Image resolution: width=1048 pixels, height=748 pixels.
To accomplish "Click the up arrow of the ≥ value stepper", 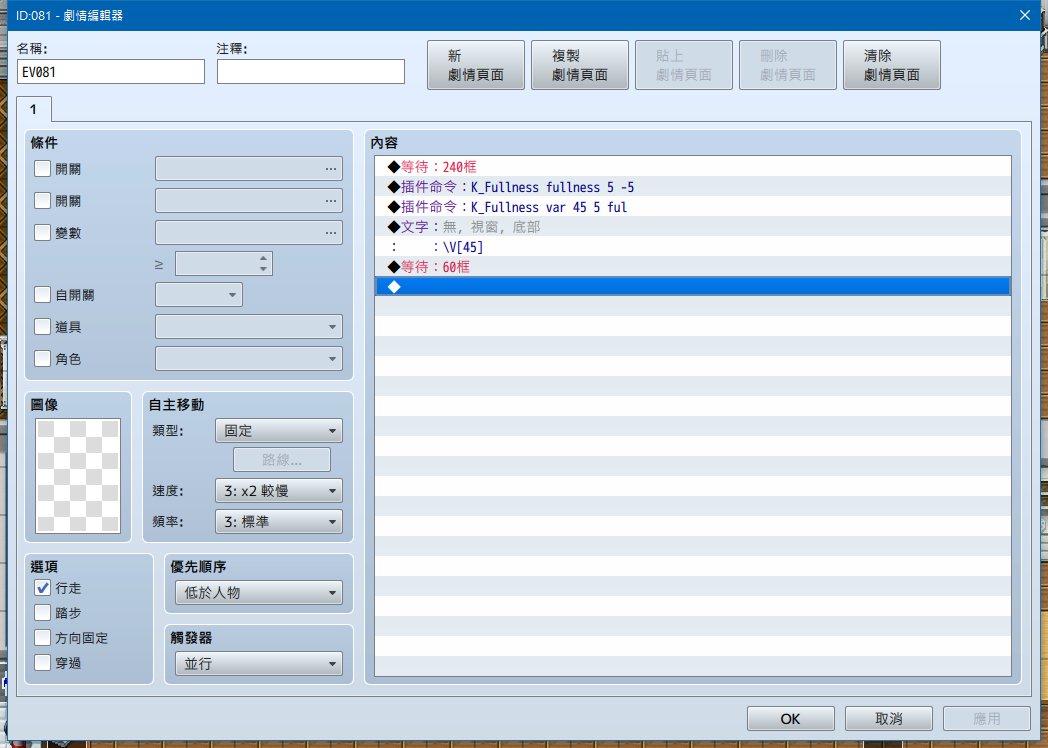I will tap(263, 259).
